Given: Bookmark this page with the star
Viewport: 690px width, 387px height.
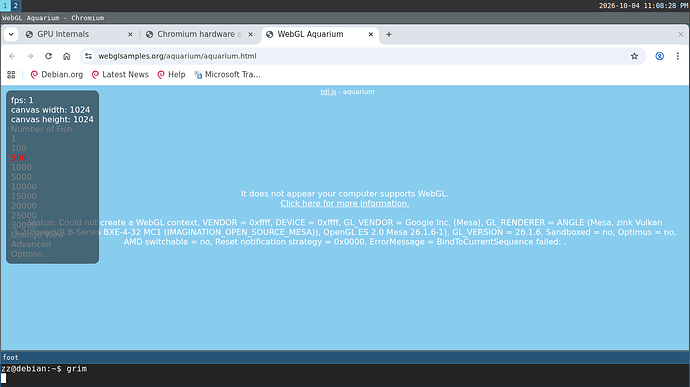Looking at the screenshot, I should 634,56.
